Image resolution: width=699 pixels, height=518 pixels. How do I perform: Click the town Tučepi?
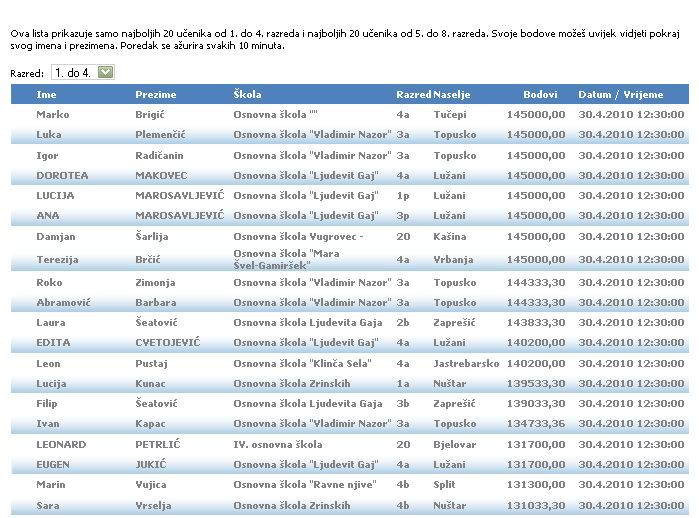pyautogui.click(x=450, y=115)
